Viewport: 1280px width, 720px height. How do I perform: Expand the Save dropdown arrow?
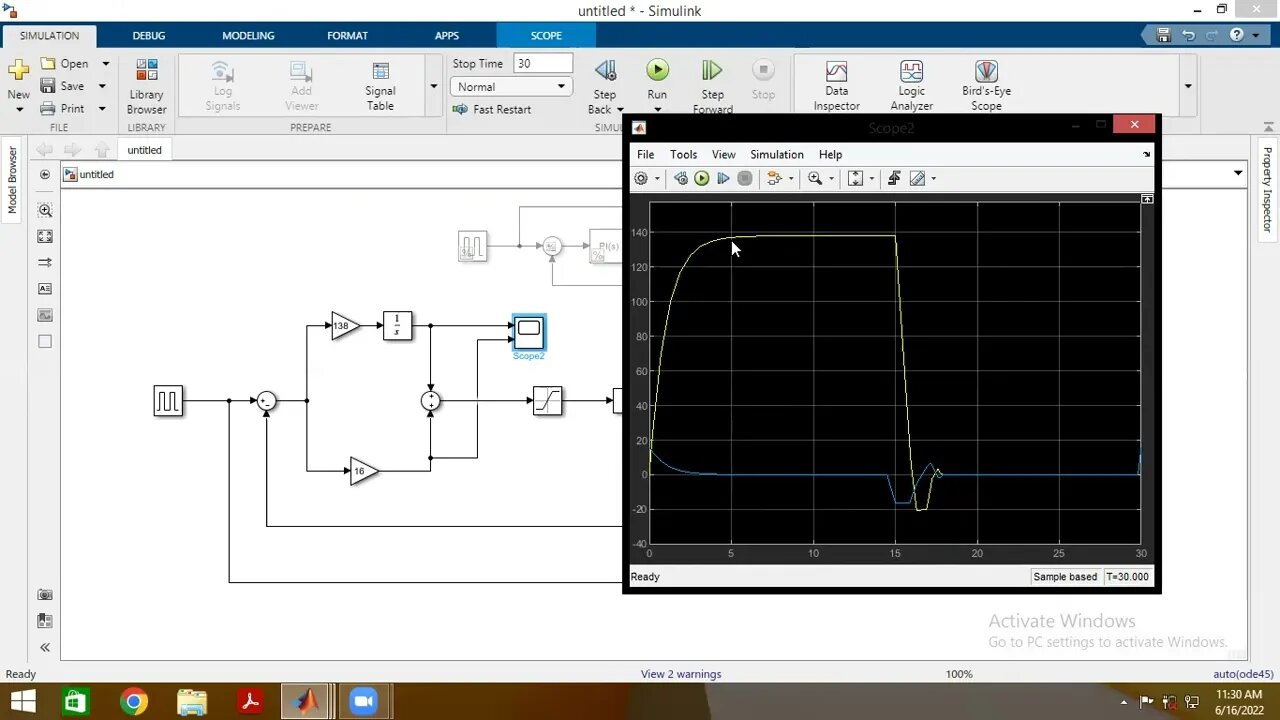pyautogui.click(x=102, y=86)
